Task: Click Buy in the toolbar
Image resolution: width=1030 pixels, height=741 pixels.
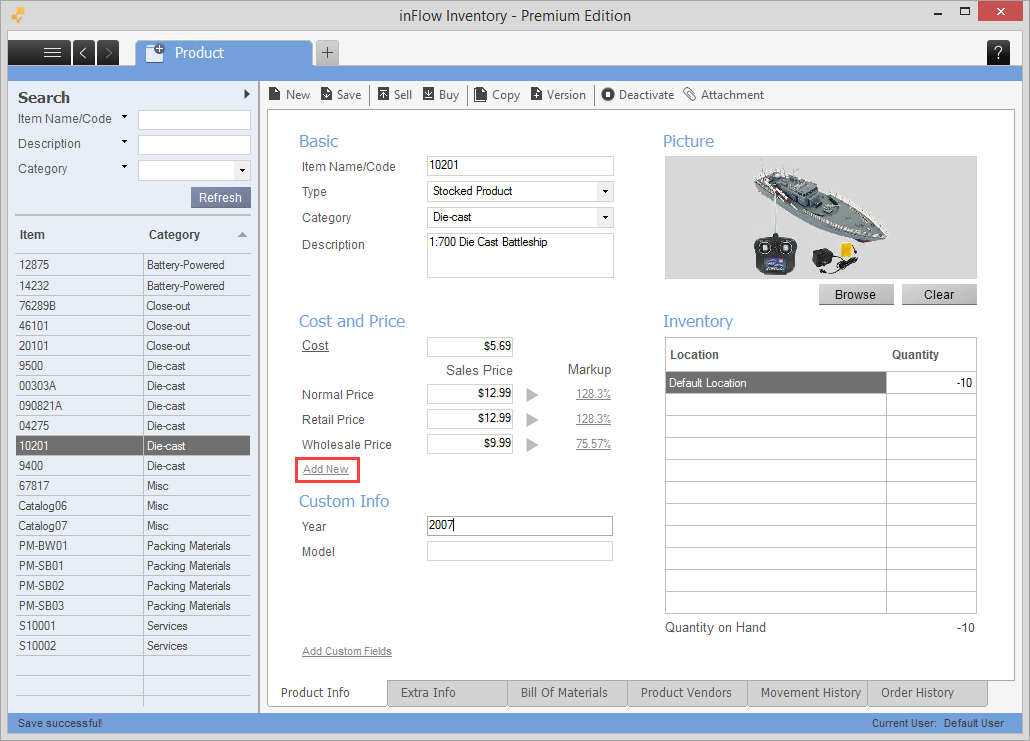Action: point(441,95)
